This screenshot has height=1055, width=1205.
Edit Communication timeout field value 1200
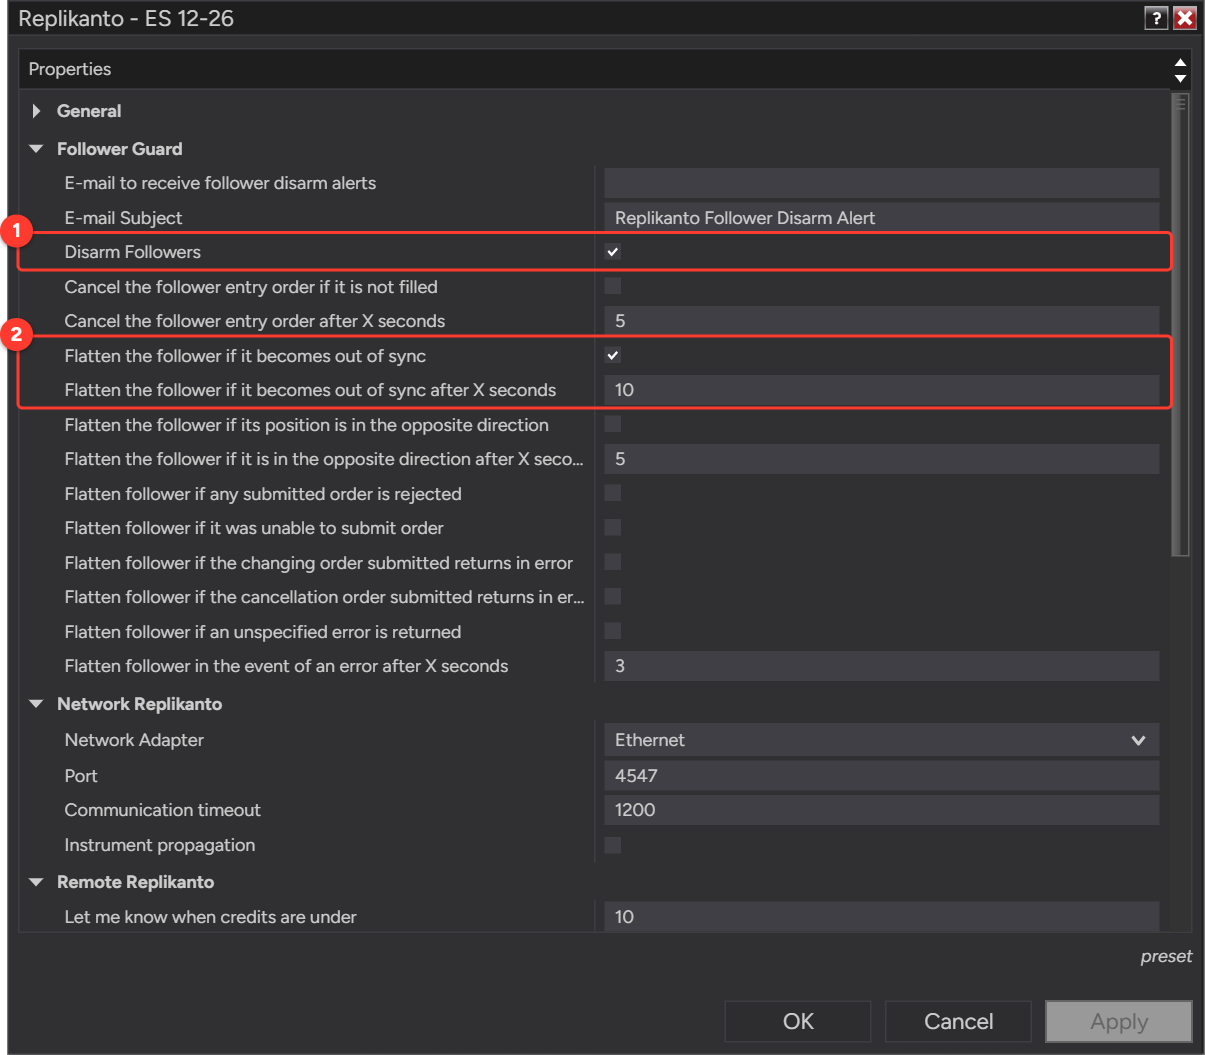pos(881,810)
